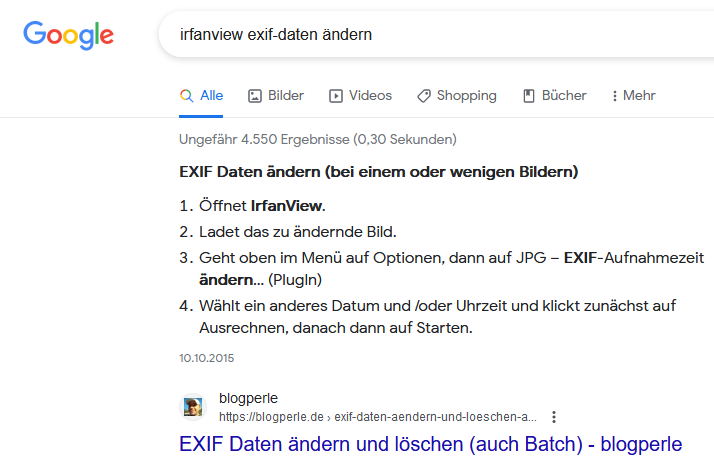
Task: Click the blogperle.de URL breadcrumb
Action: click(x=378, y=417)
